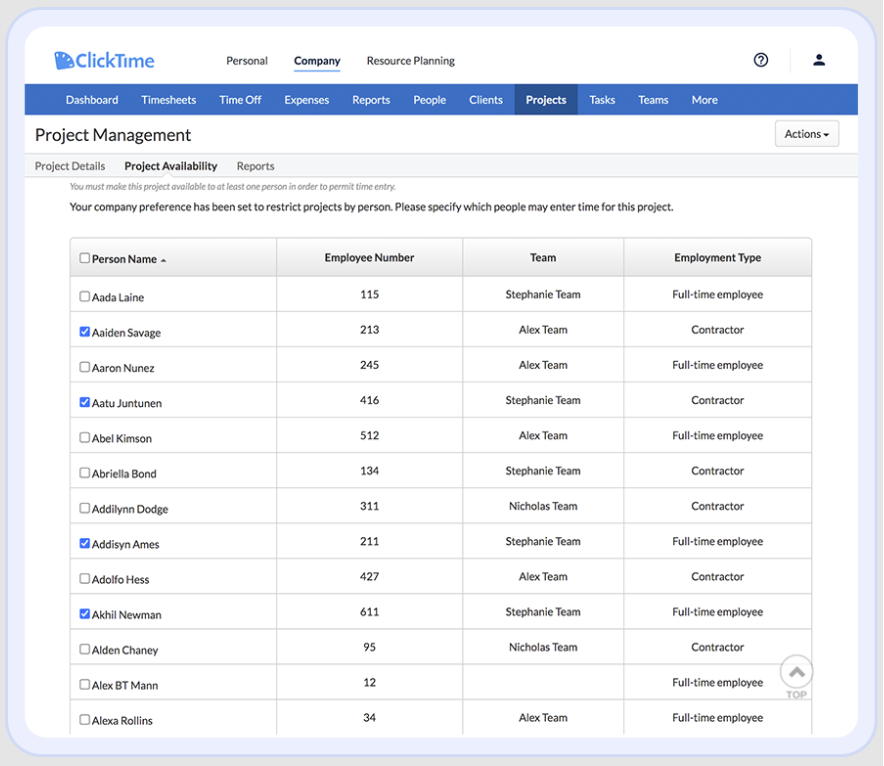The height and width of the screenshot is (766, 884).
Task: Check the Aada Laine checkbox
Action: (x=85, y=296)
